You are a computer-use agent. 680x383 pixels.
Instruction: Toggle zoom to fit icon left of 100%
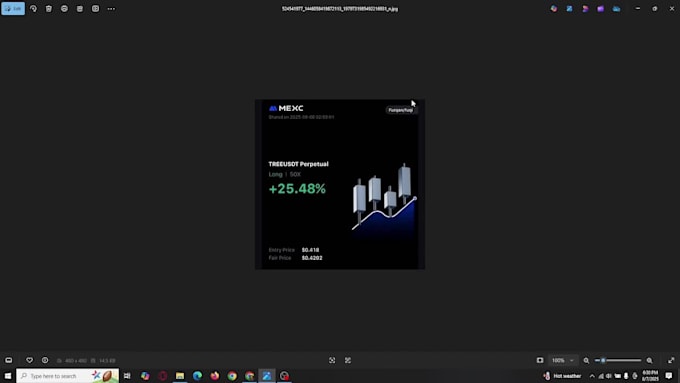click(540, 360)
